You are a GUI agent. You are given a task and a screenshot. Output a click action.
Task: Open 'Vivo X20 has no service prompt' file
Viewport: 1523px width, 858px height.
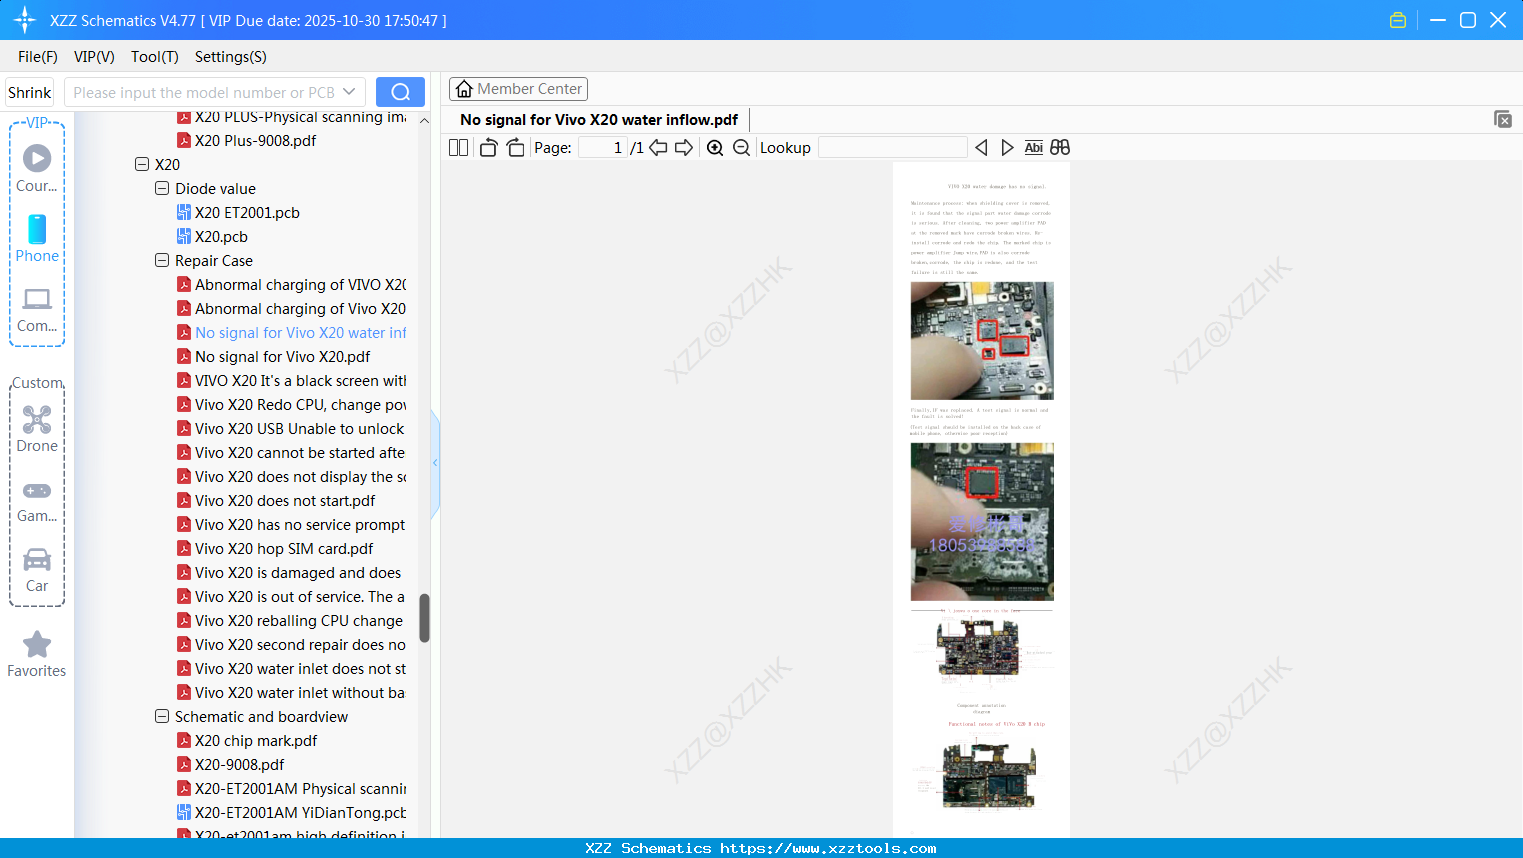click(300, 524)
